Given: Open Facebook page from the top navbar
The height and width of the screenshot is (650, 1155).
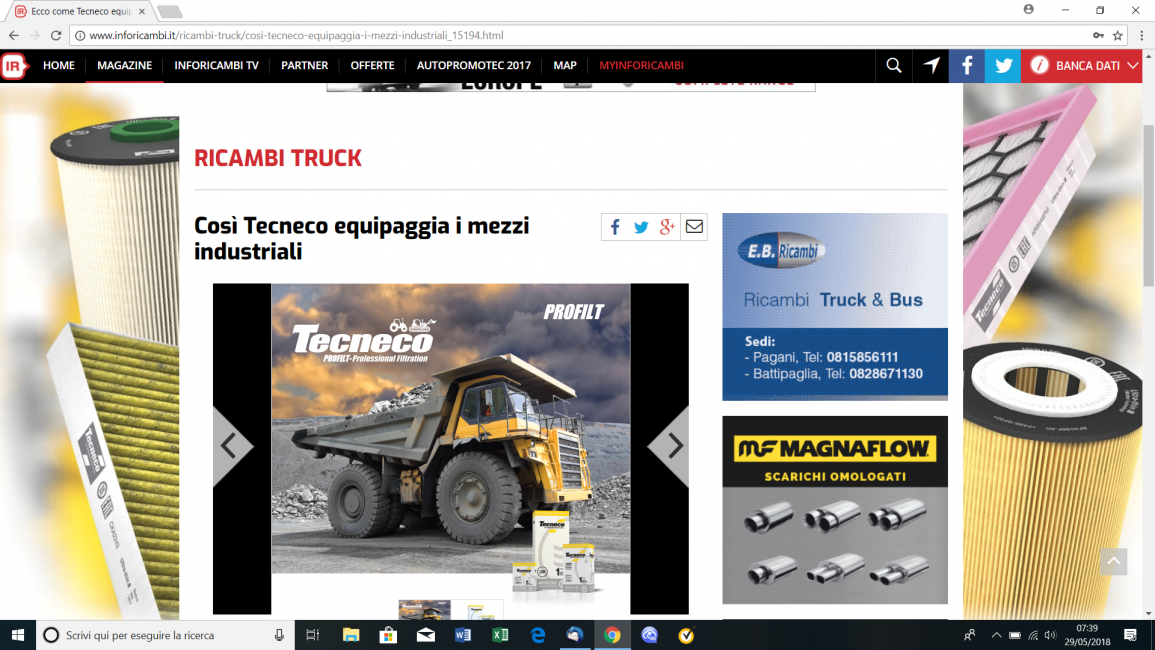Looking at the screenshot, I should pyautogui.click(x=966, y=66).
